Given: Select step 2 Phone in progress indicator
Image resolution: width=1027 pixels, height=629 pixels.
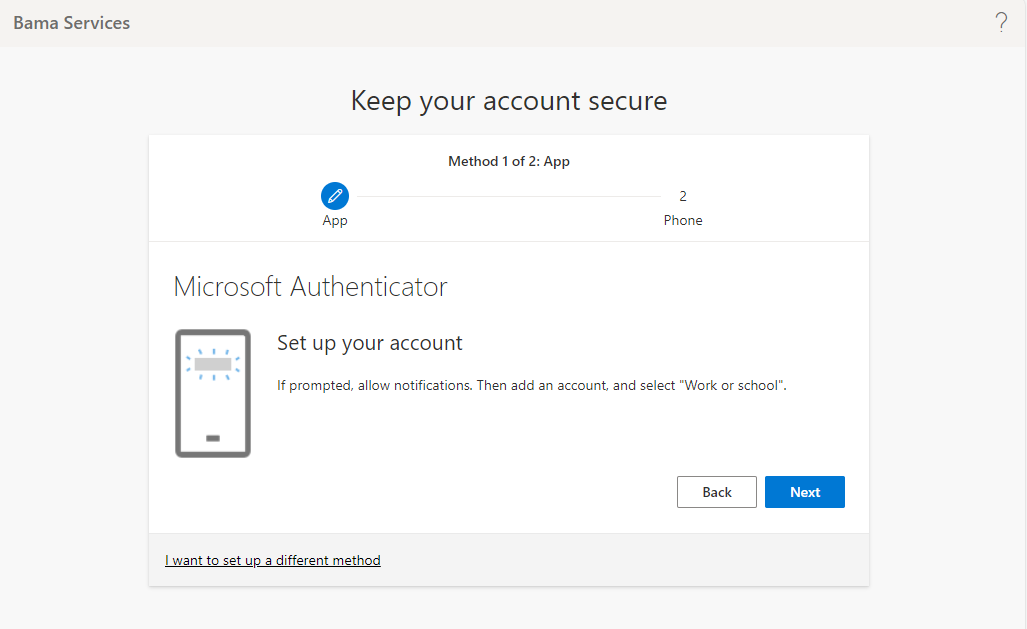Looking at the screenshot, I should coord(682,196).
